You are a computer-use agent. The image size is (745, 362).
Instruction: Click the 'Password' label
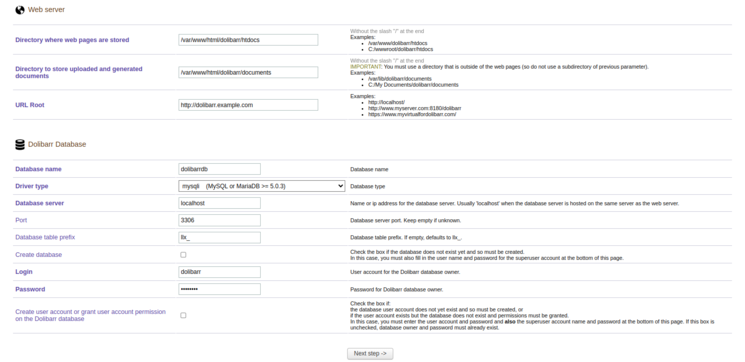30,289
